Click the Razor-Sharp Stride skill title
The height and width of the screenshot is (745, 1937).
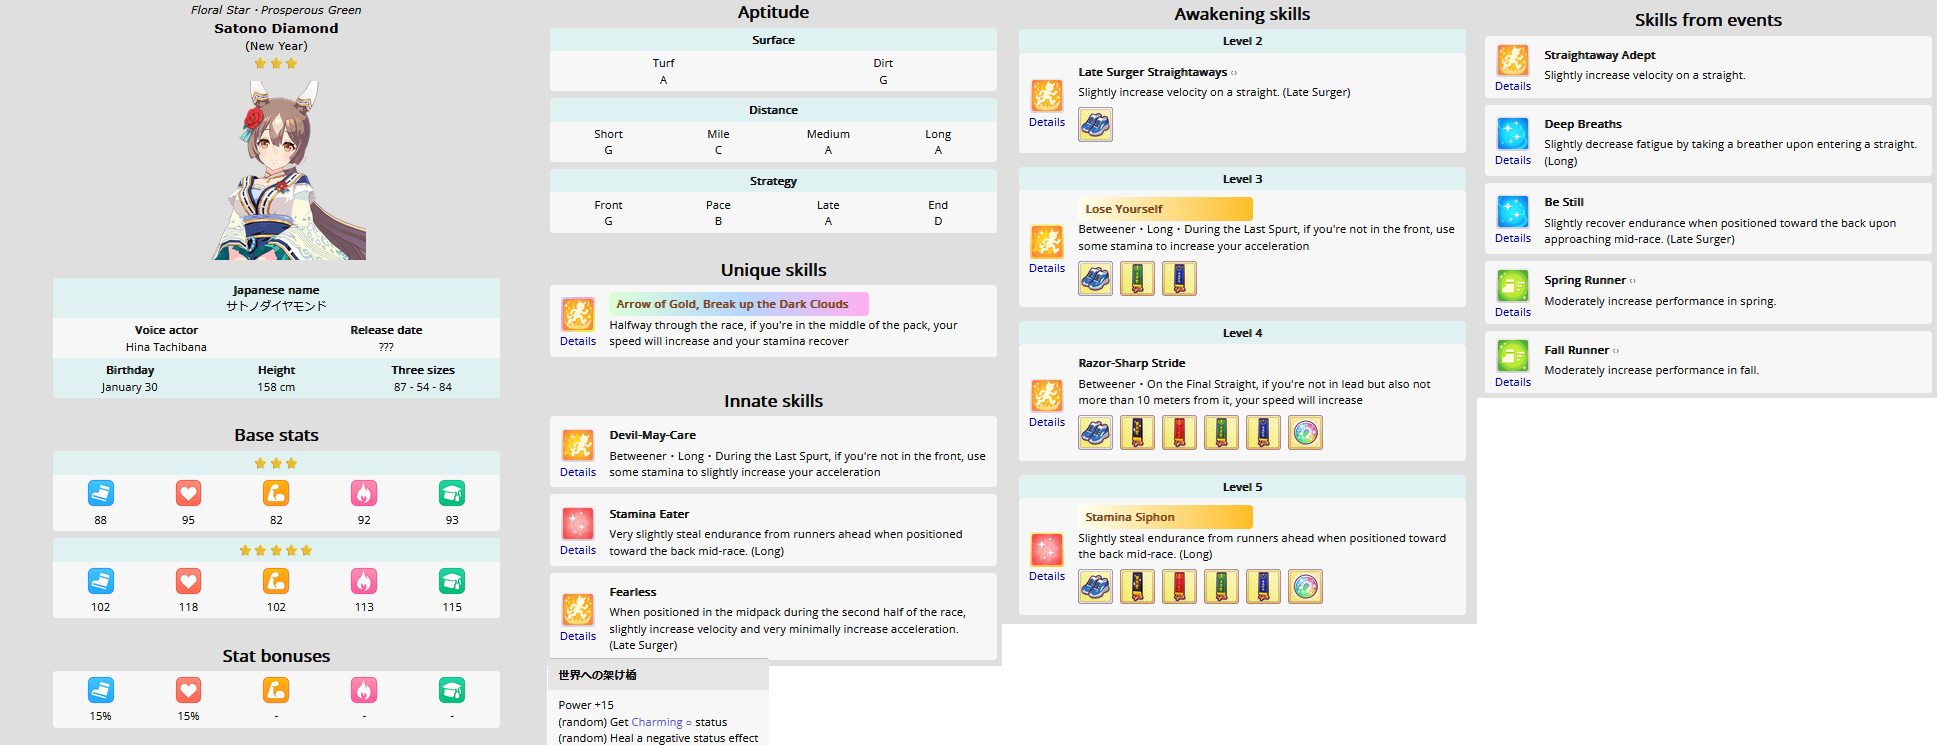click(1132, 363)
